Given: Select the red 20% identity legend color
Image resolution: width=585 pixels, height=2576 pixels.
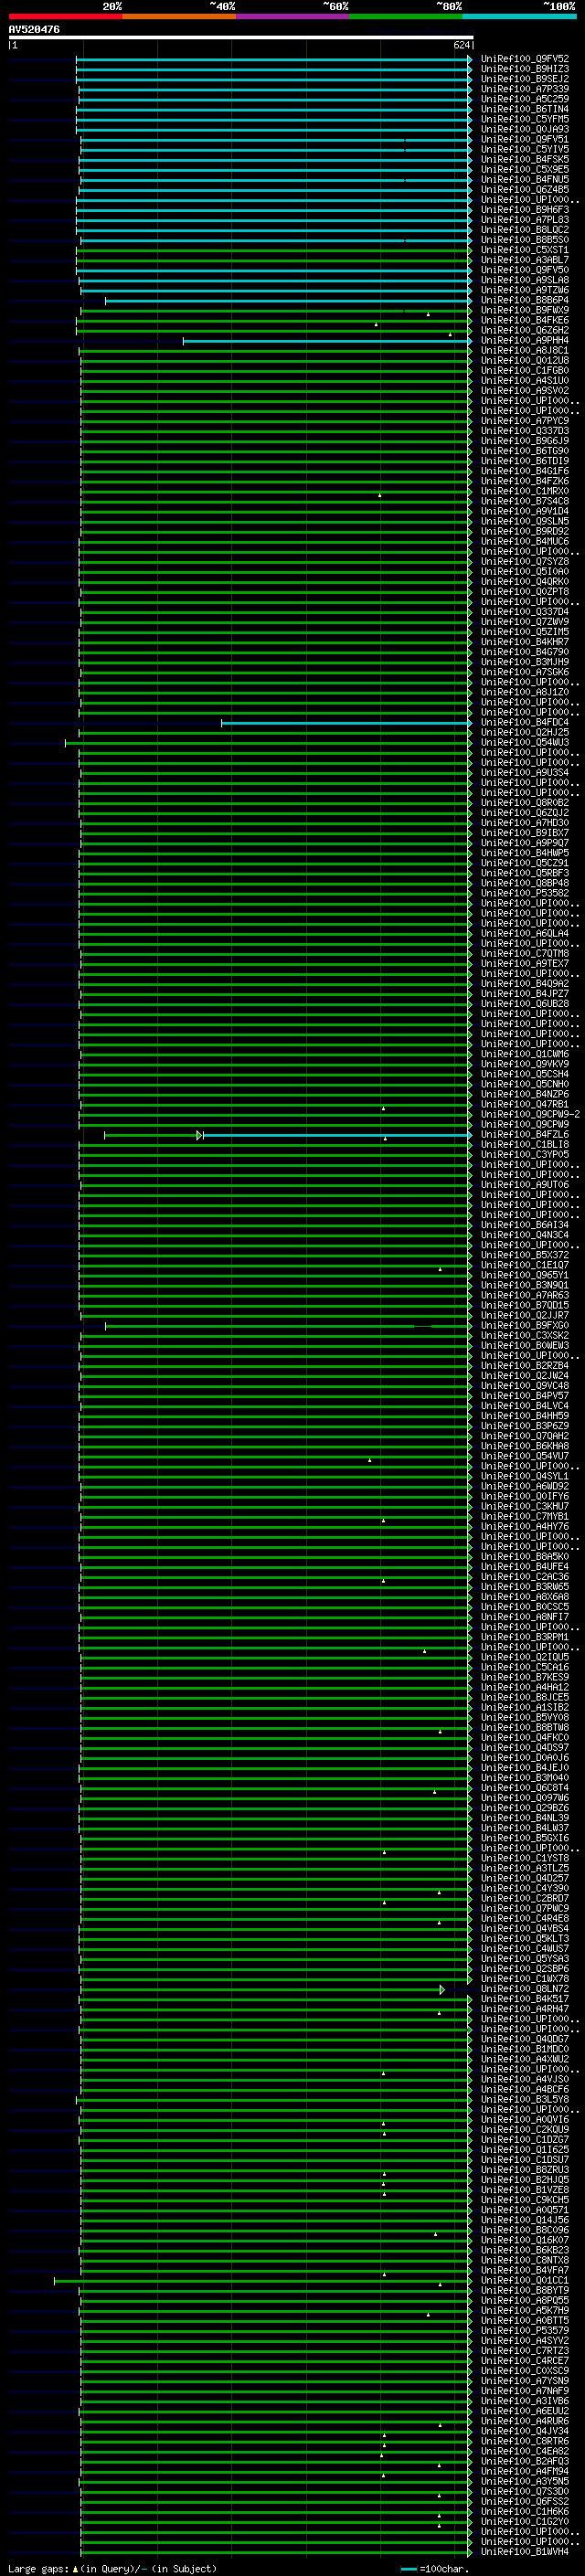Looking at the screenshot, I should (x=66, y=16).
